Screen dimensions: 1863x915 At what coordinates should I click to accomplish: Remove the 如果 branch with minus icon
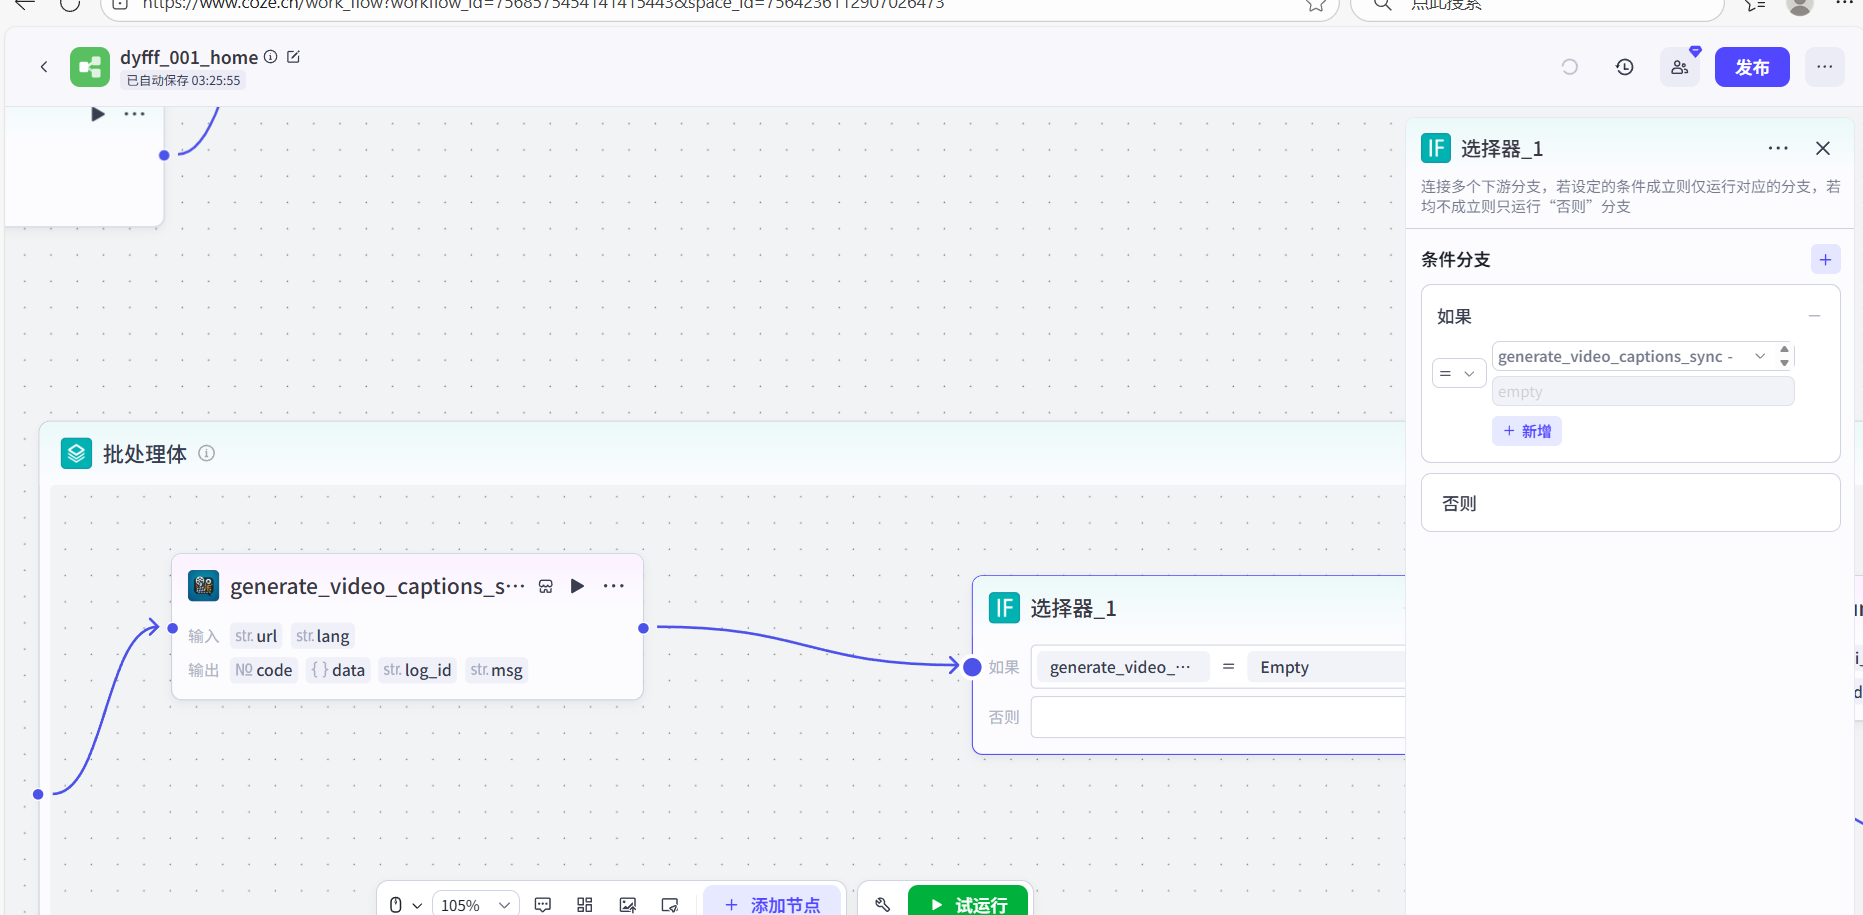[1814, 316]
